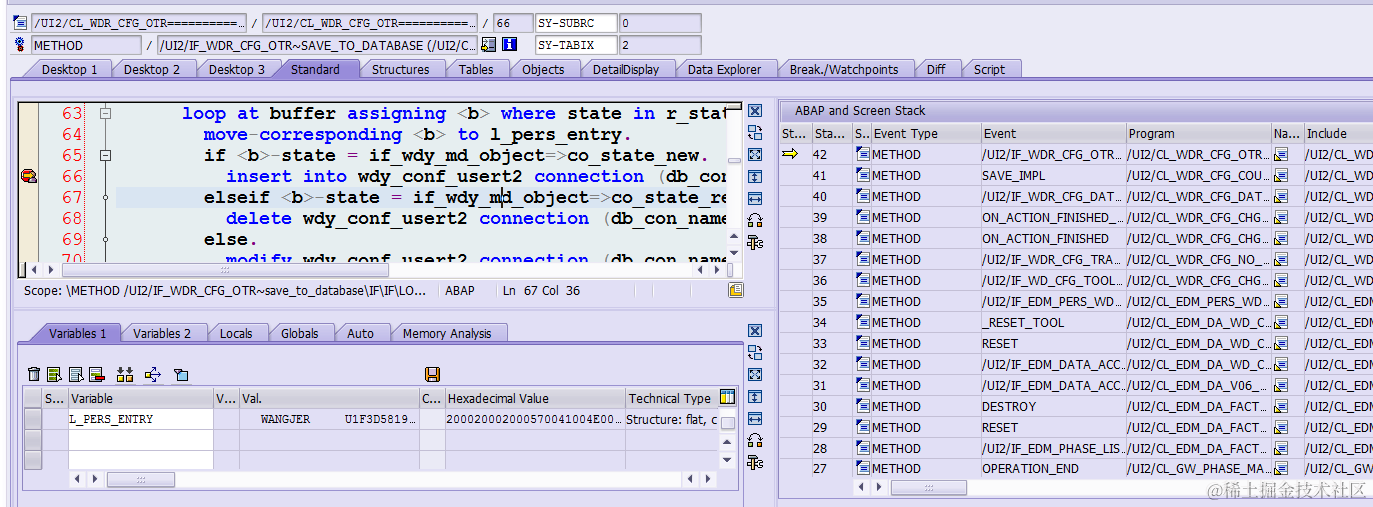Viewport: 1373px width, 507px height.
Task: Switch to the Desktop 2 tab
Action: point(152,69)
